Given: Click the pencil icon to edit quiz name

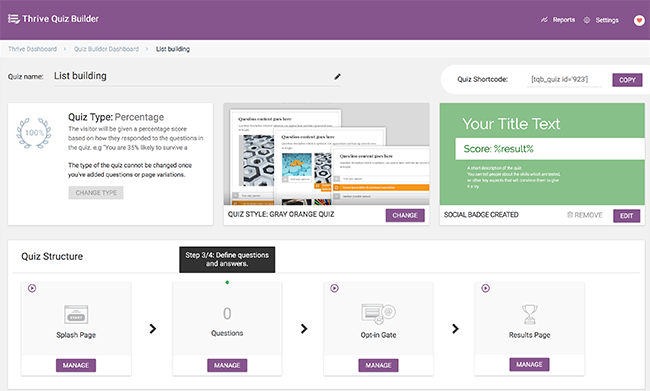Looking at the screenshot, I should click(x=337, y=77).
